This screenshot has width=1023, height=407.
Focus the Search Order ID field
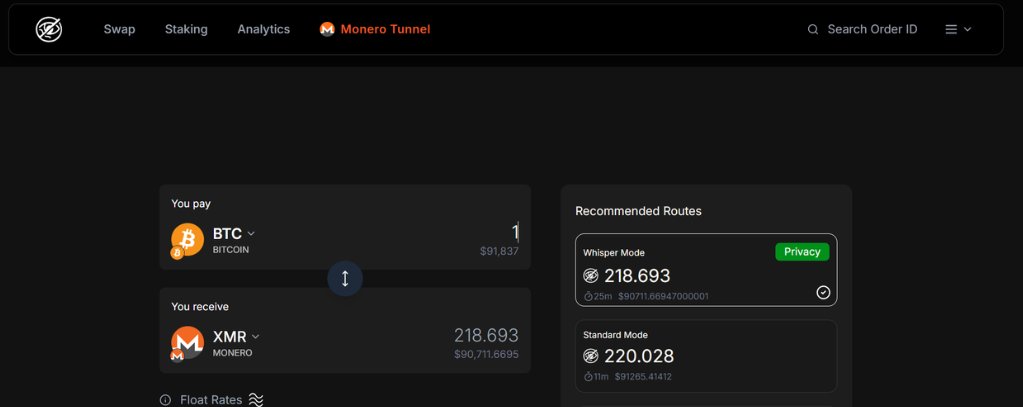point(872,29)
